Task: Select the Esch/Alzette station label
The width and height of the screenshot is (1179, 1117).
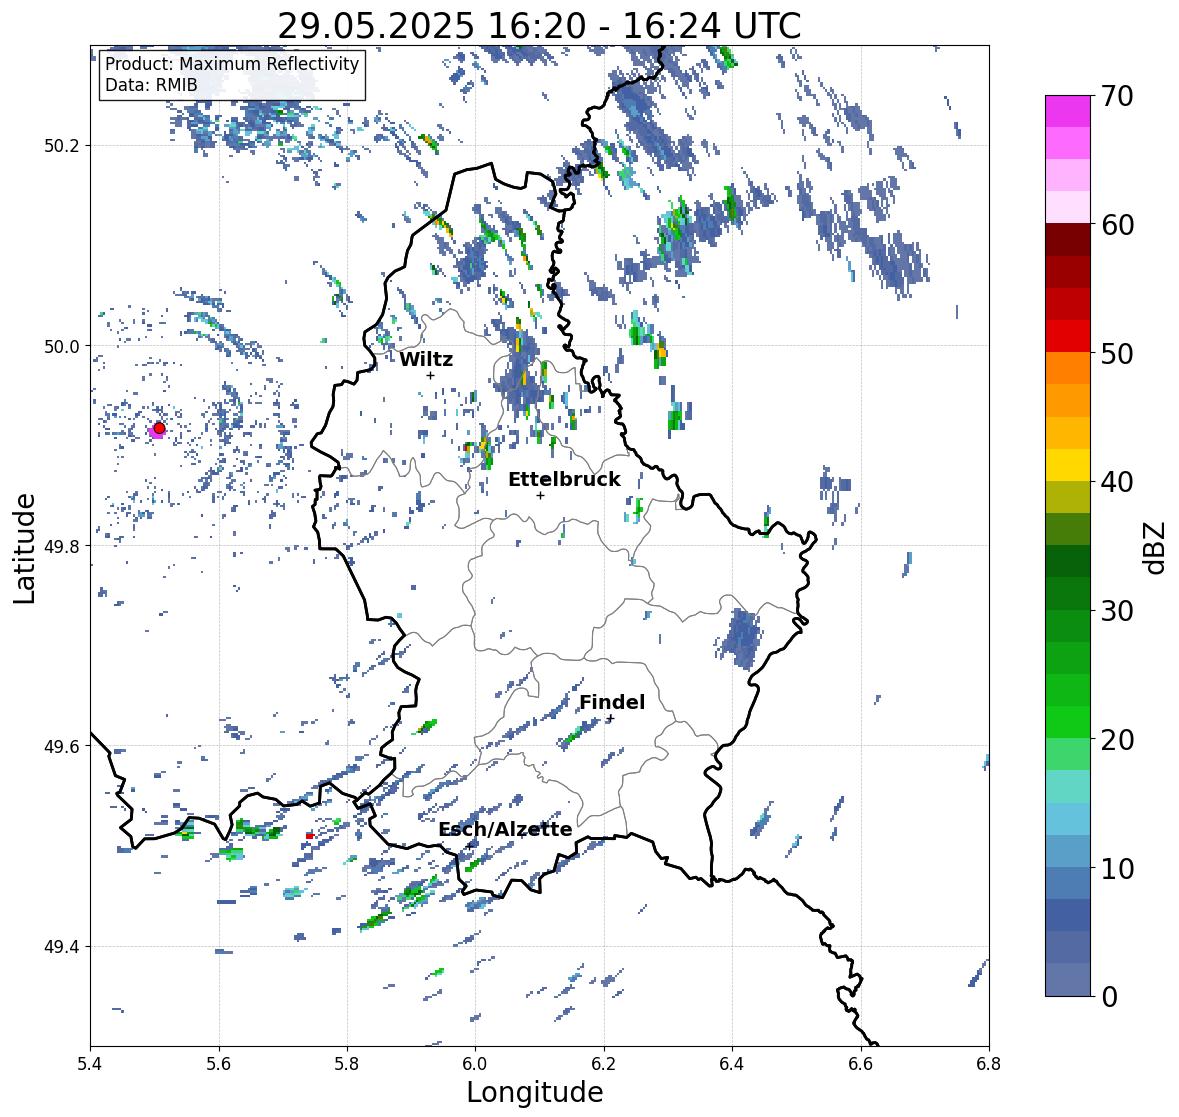Action: click(505, 829)
